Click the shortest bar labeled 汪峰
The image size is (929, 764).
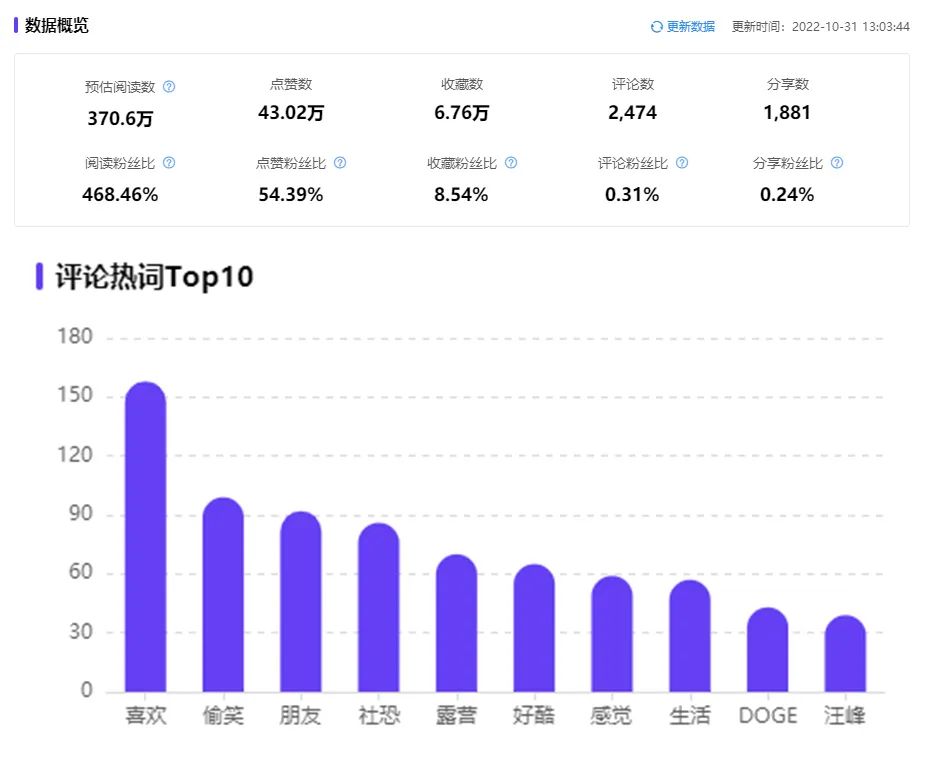pos(845,655)
